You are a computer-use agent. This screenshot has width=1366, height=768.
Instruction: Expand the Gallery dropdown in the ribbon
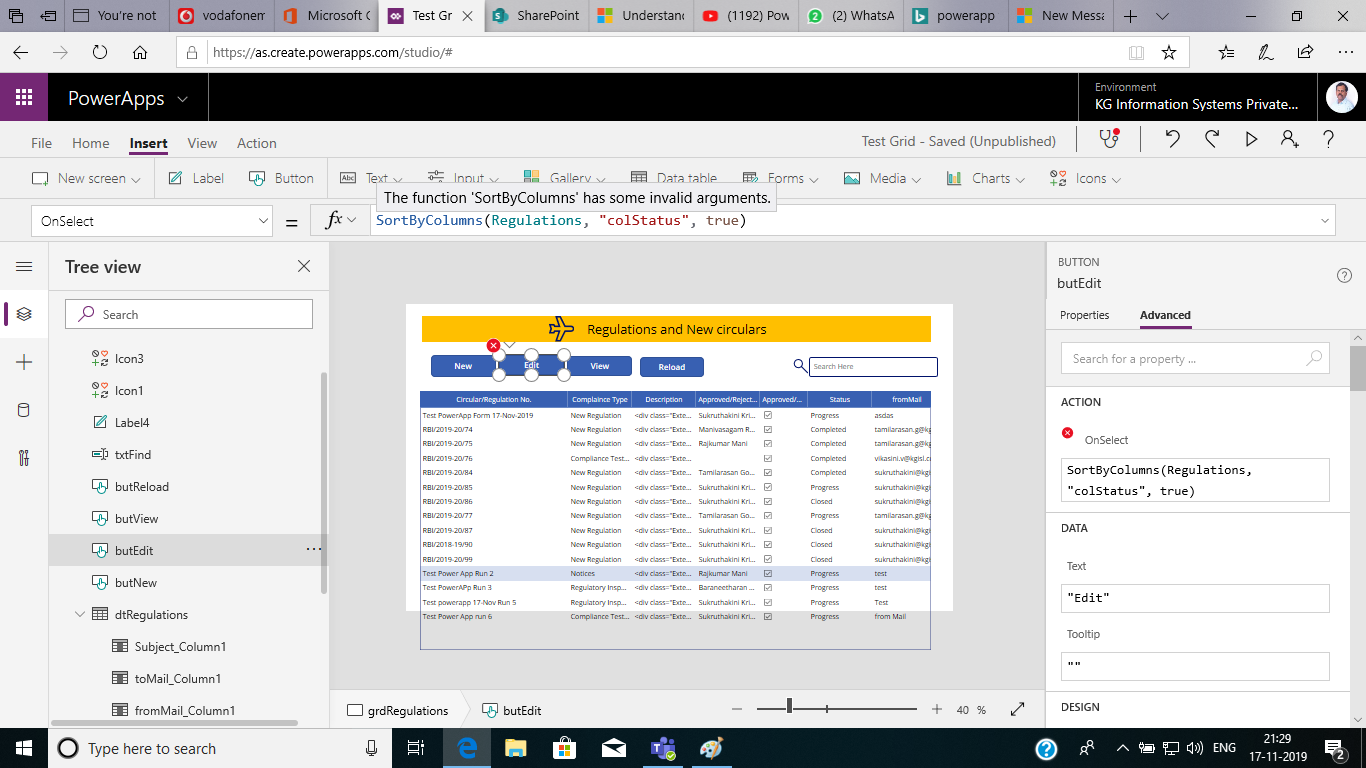click(601, 178)
